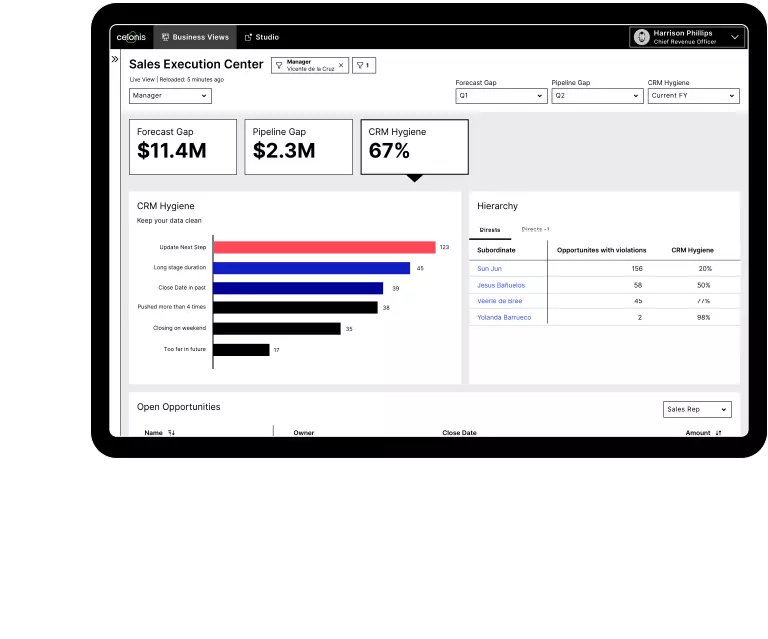Click the Too far in future bar

click(x=241, y=350)
